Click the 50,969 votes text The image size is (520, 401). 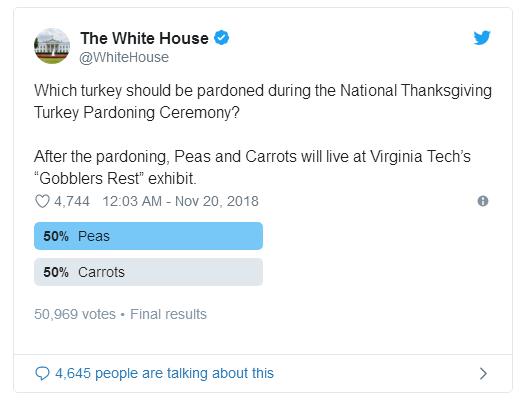75,314
